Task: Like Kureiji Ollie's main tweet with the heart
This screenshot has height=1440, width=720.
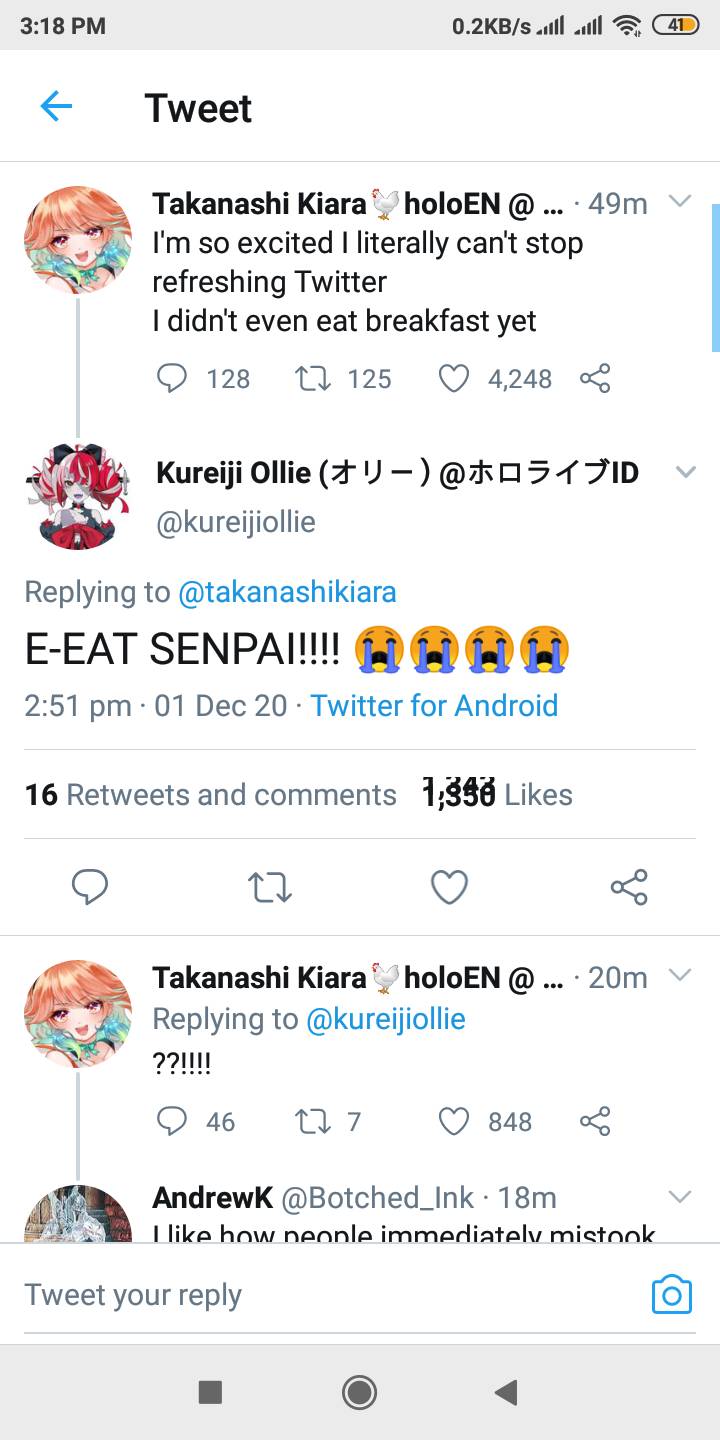Action: pyautogui.click(x=449, y=887)
